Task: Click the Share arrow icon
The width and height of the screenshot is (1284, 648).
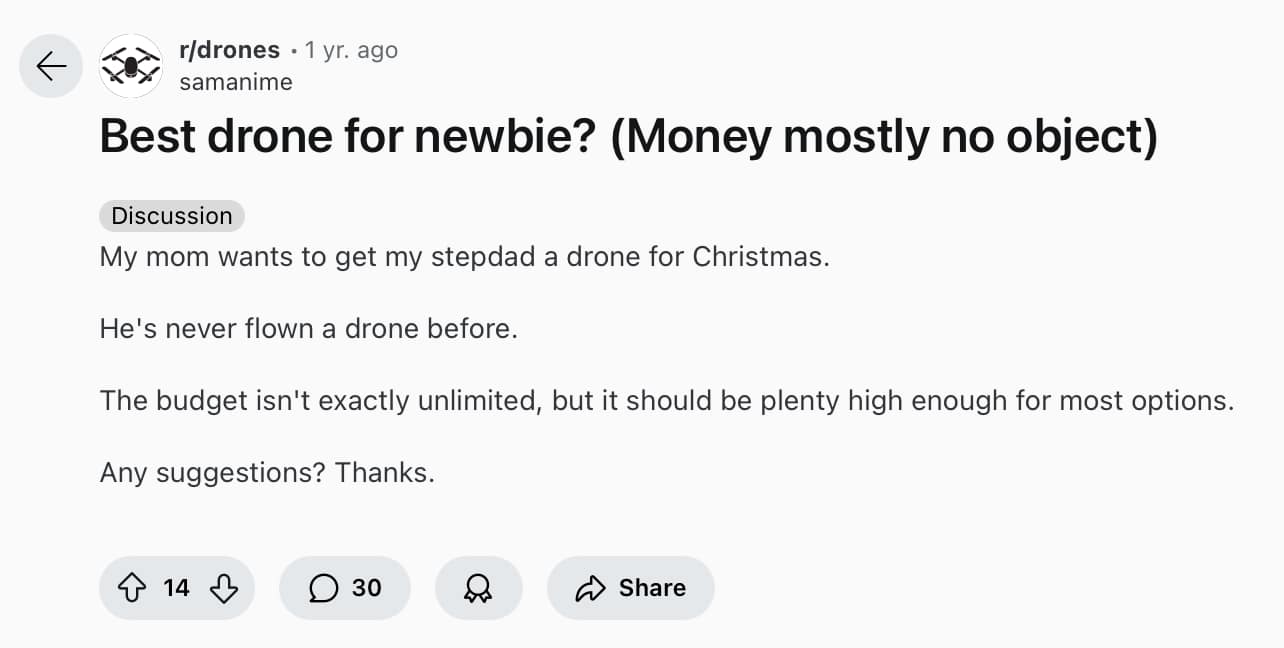Action: coord(592,588)
